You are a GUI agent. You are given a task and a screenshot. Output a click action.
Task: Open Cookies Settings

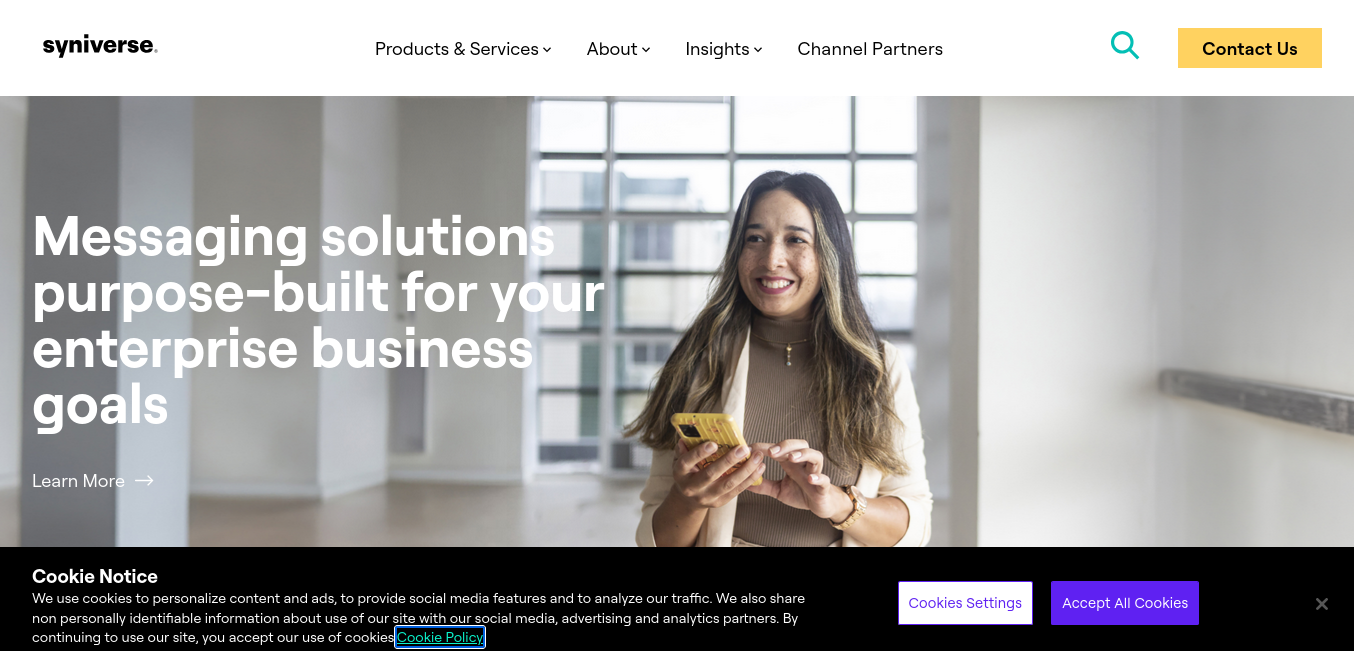(965, 603)
